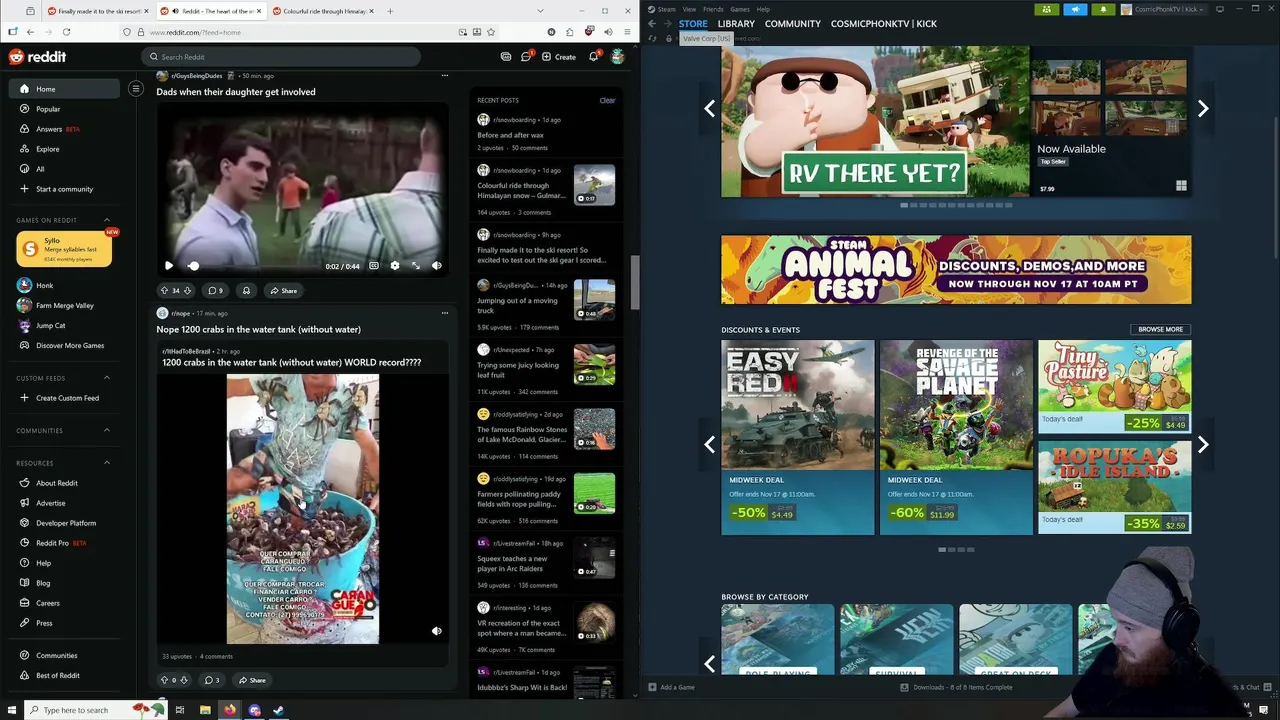Open Reddit notifications bell icon
1280x720 pixels.
pos(593,57)
